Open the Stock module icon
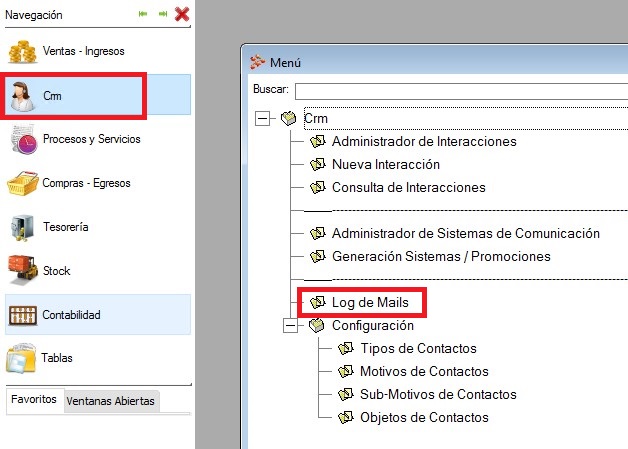This screenshot has width=628, height=449. (x=23, y=271)
